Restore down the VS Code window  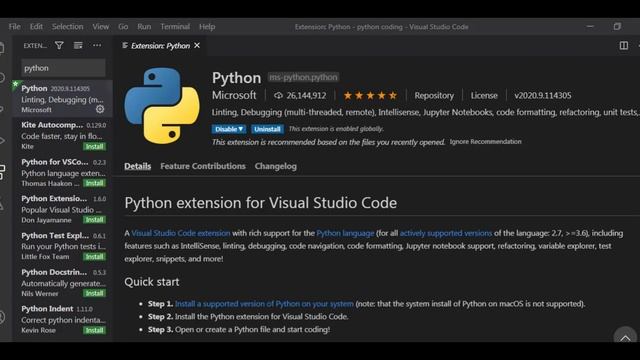tap(617, 27)
